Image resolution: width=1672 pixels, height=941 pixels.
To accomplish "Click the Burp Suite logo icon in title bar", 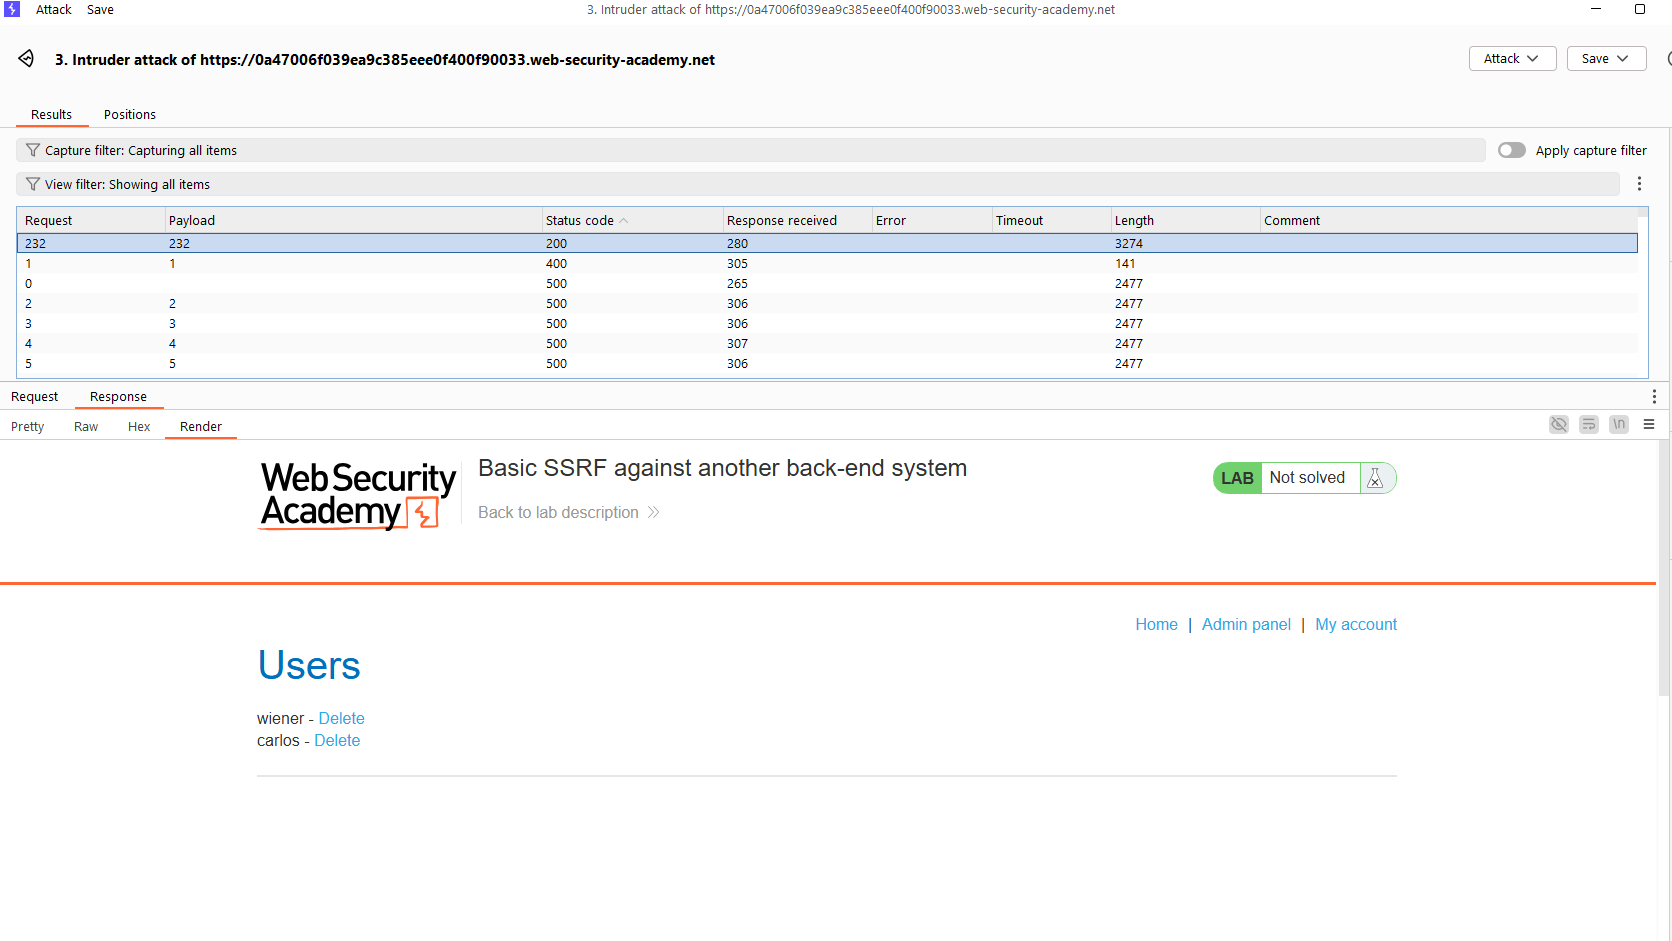I will click(x=12, y=9).
